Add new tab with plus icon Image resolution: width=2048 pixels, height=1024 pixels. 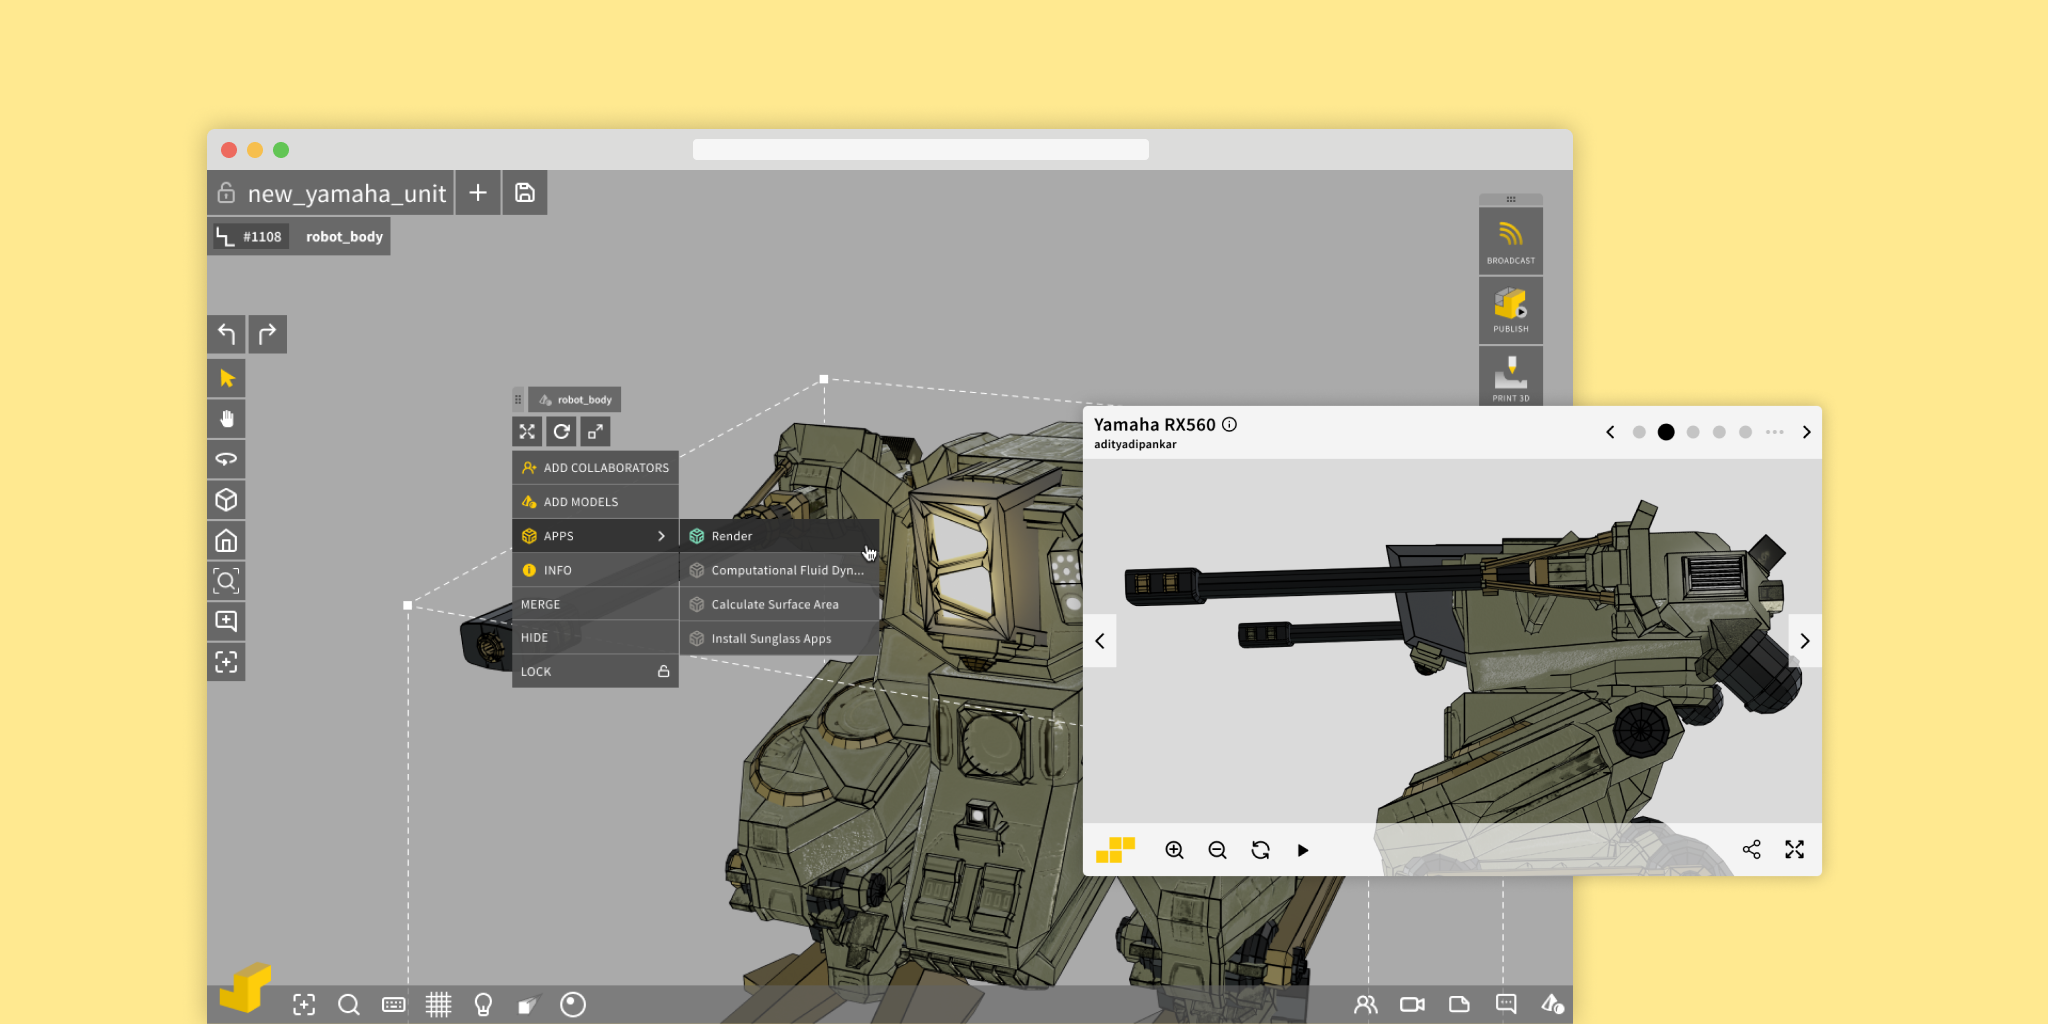(x=478, y=192)
